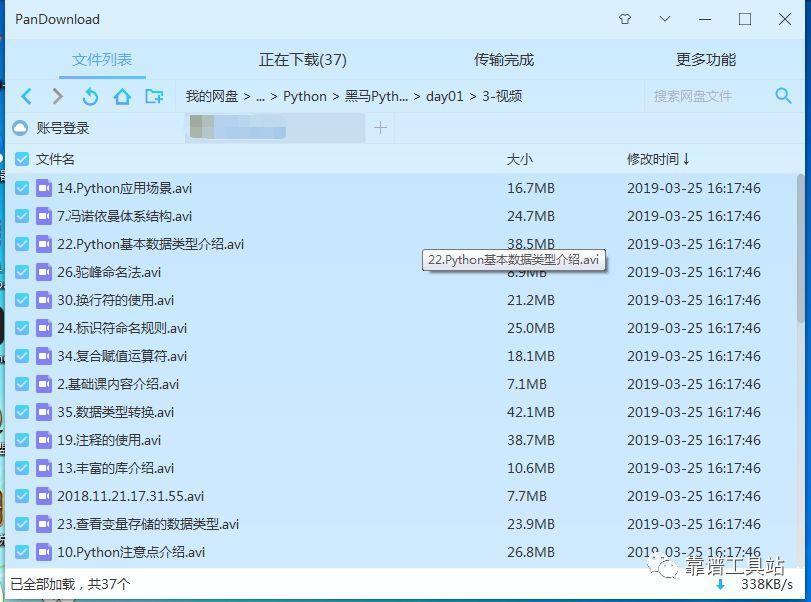Open 传输完成 tab
Viewport: 811px width, 602px height.
point(504,59)
